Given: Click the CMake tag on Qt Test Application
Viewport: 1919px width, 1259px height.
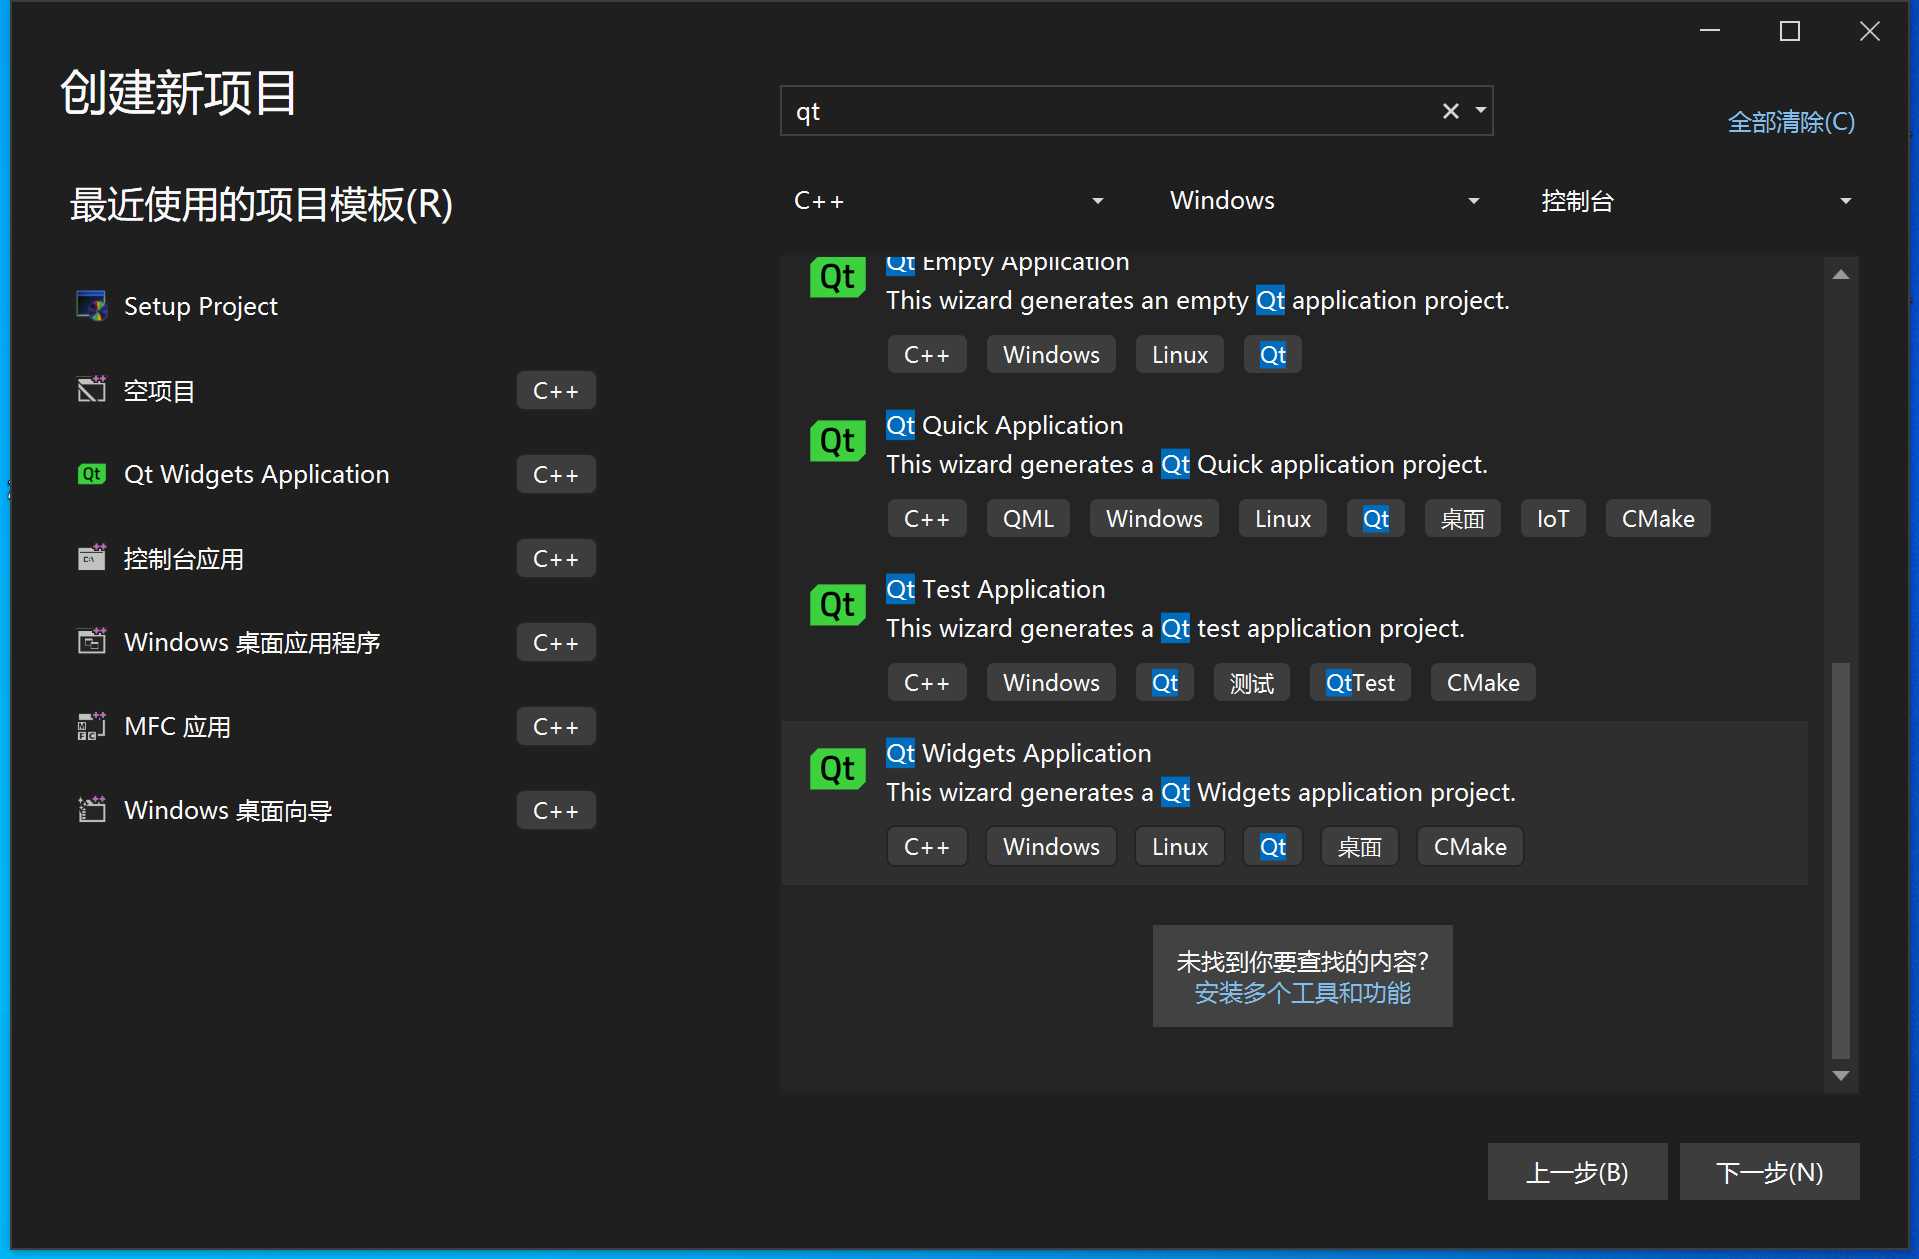Looking at the screenshot, I should pyautogui.click(x=1482, y=683).
